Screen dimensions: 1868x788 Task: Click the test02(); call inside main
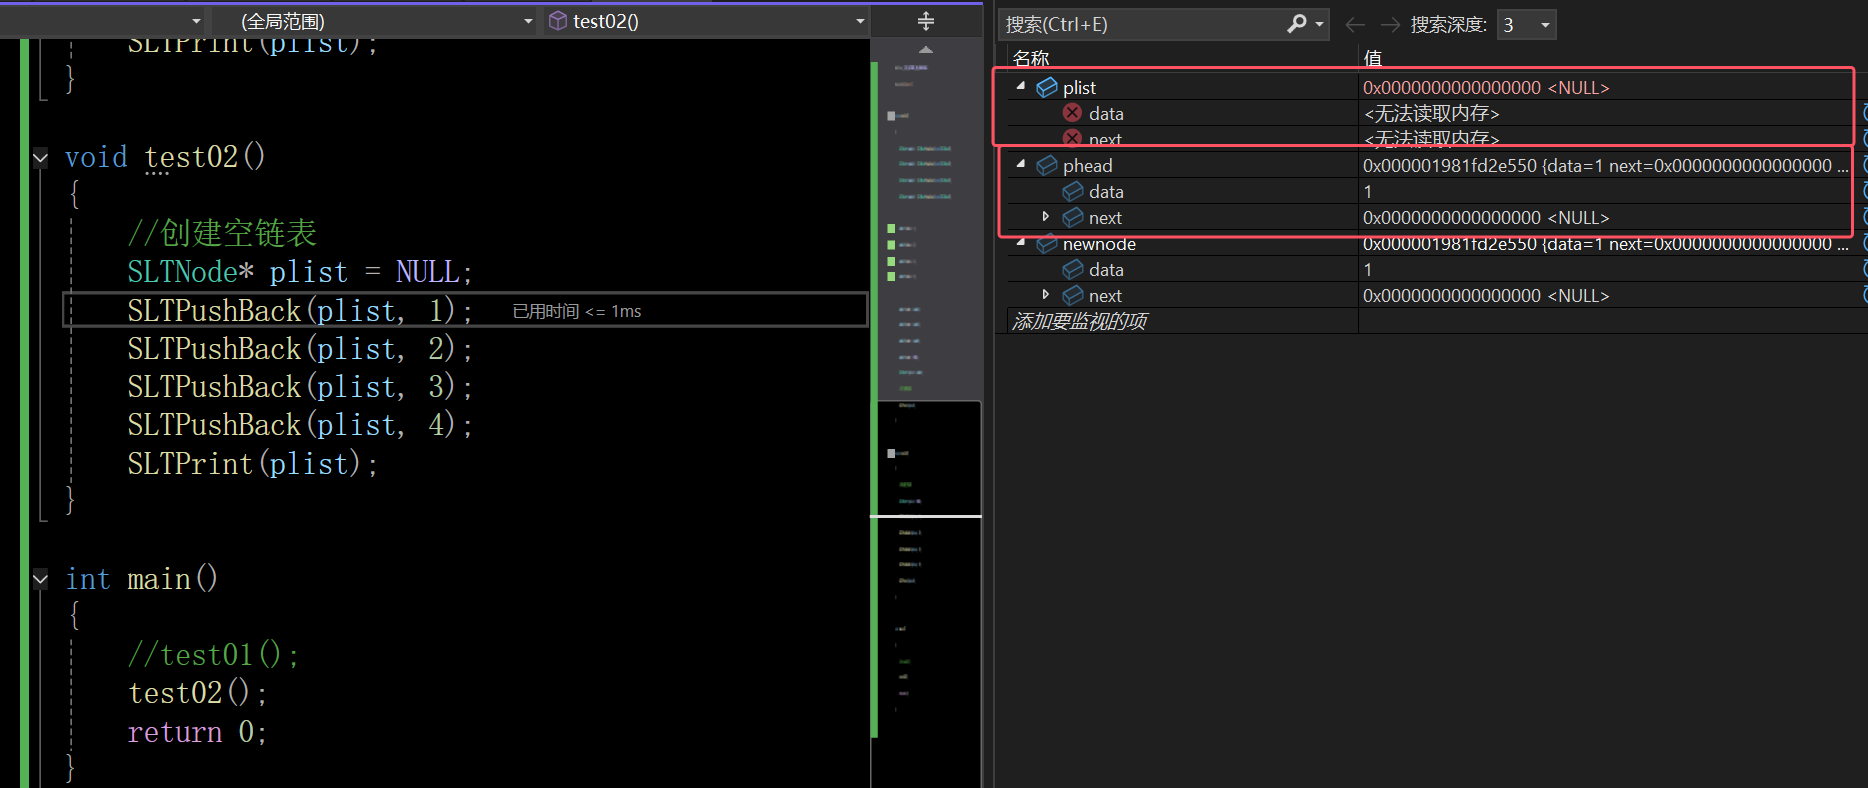click(x=197, y=693)
